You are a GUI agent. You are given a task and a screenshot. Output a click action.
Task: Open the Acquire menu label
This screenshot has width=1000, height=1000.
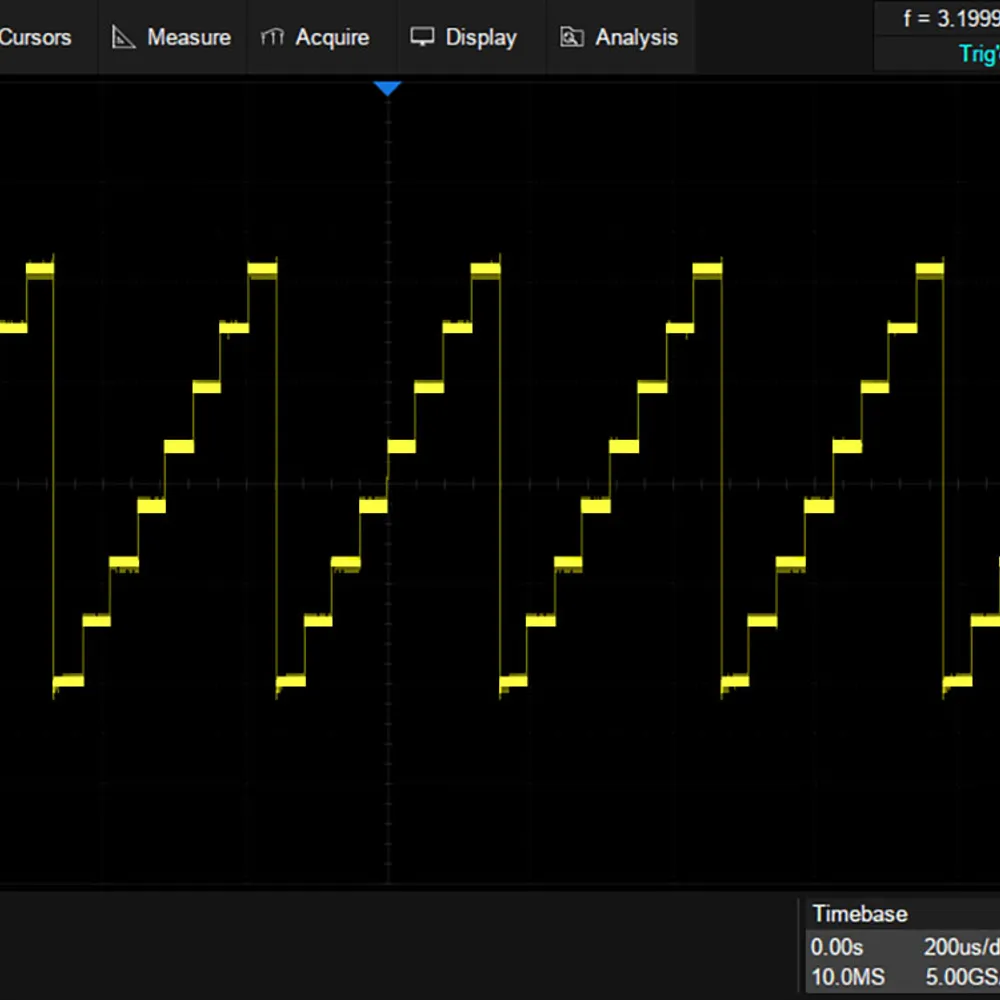[332, 37]
